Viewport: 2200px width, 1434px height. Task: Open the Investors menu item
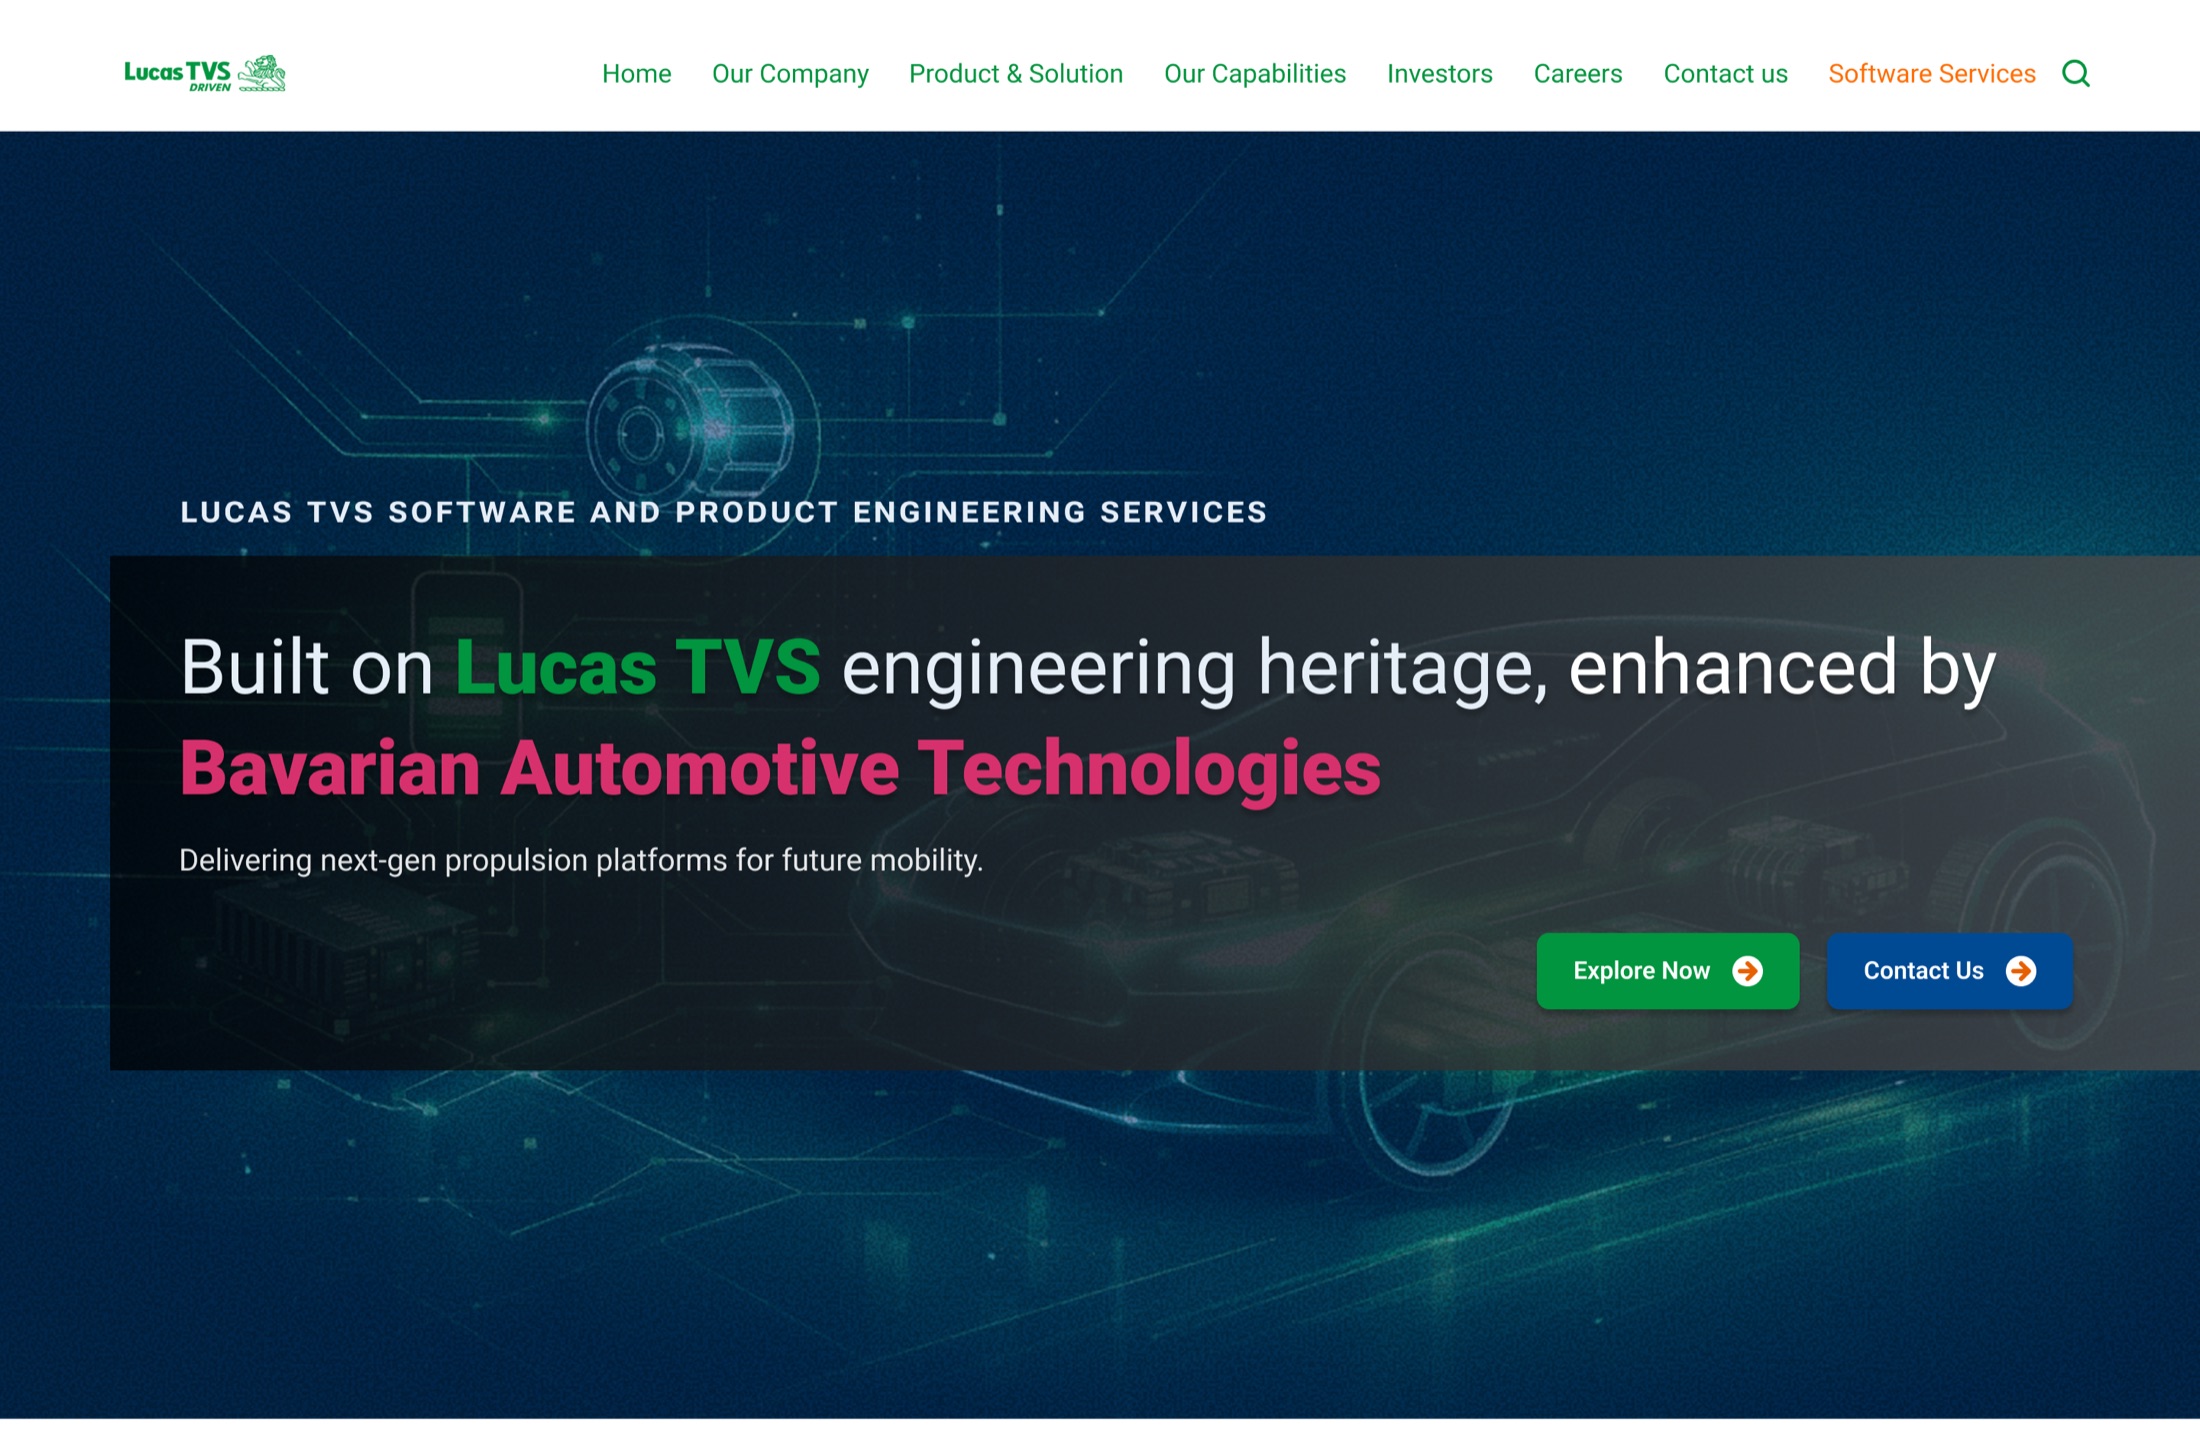[x=1439, y=74]
